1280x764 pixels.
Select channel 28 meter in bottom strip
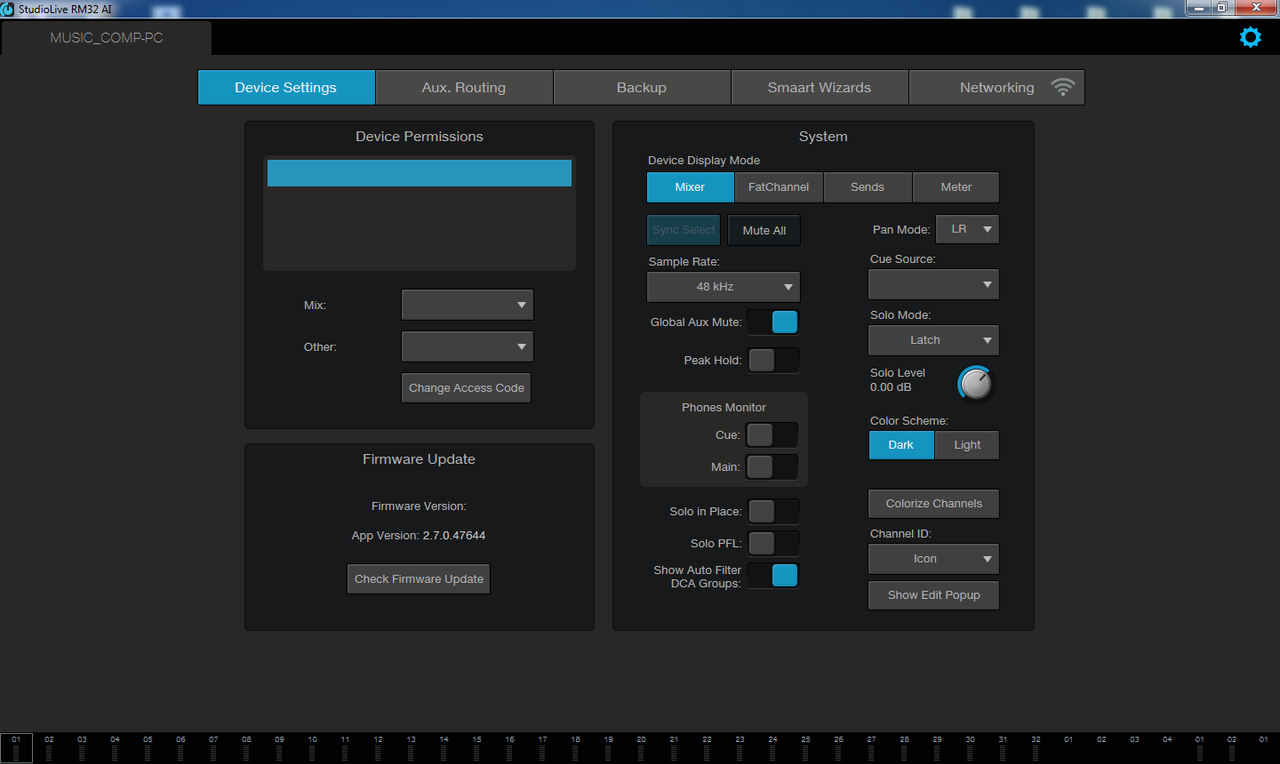(x=904, y=748)
